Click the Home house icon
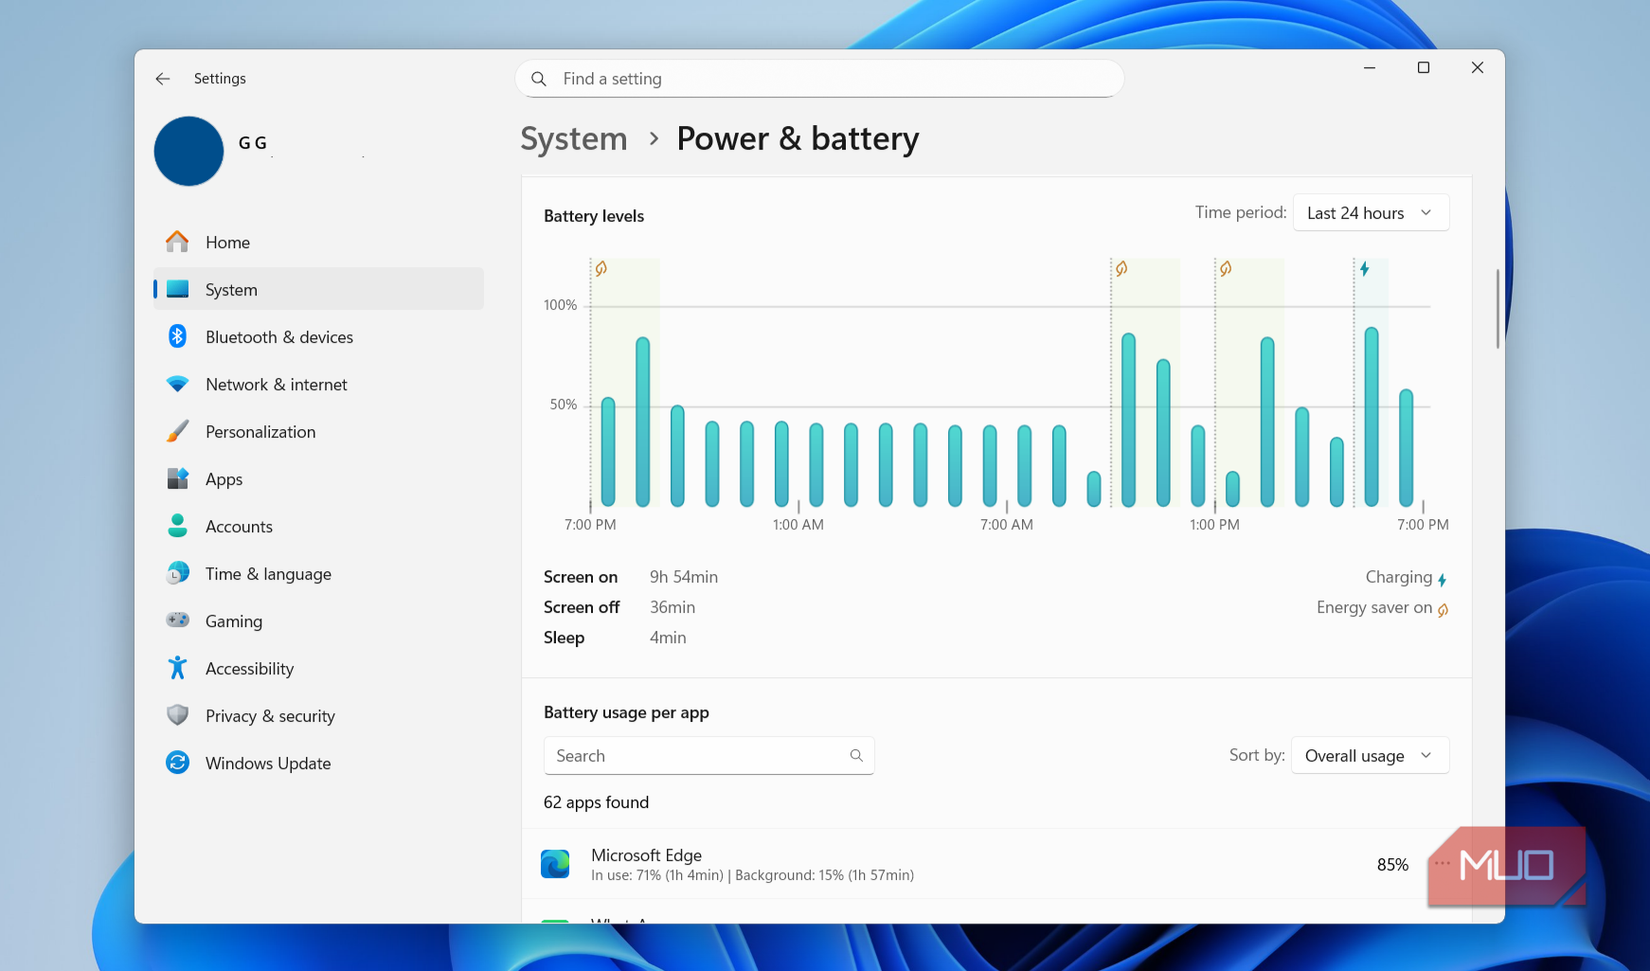The height and width of the screenshot is (971, 1650). pyautogui.click(x=177, y=242)
